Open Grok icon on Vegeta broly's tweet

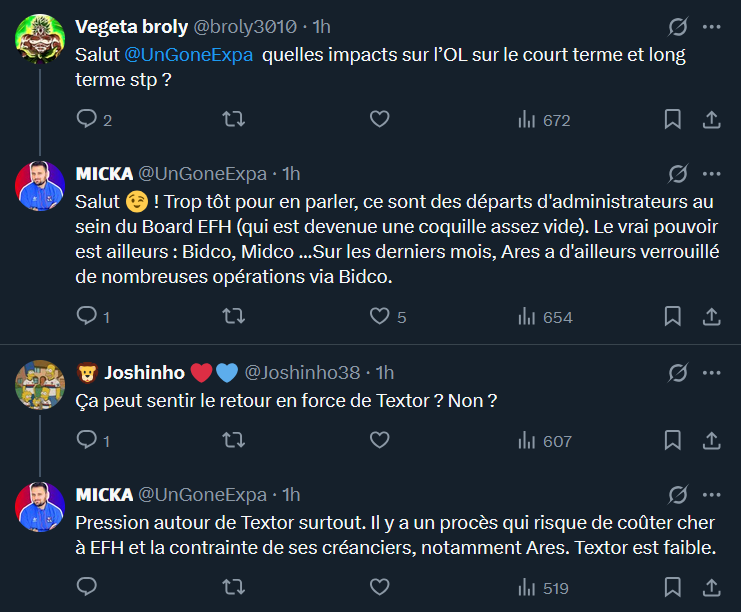click(x=677, y=27)
